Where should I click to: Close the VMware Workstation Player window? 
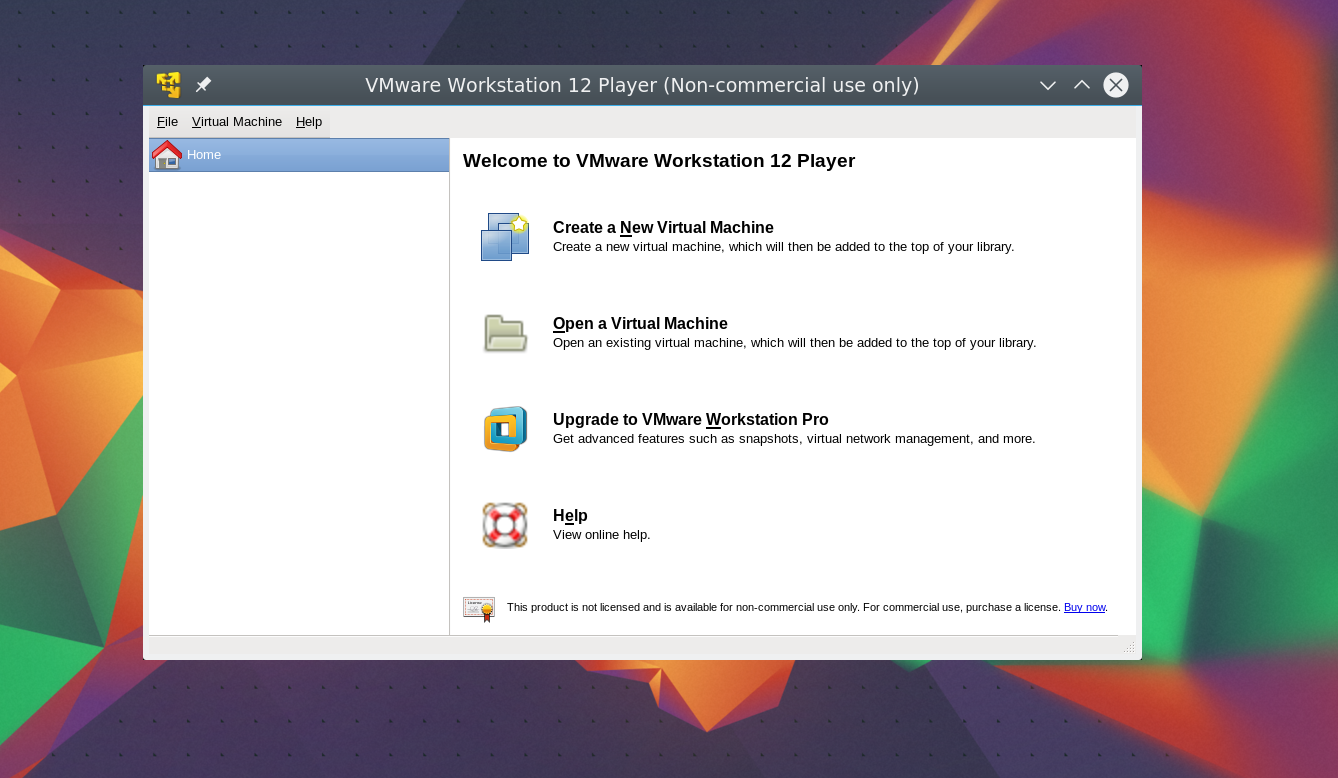tap(1116, 86)
